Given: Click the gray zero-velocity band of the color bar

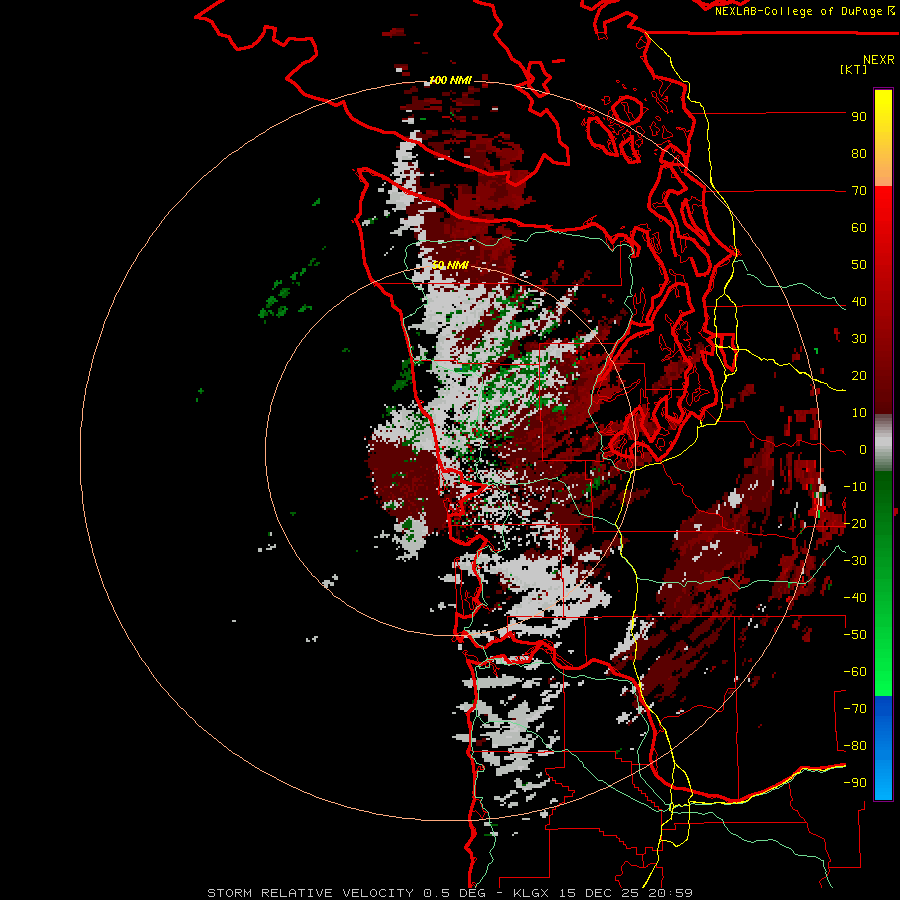Looking at the screenshot, I should click(883, 442).
